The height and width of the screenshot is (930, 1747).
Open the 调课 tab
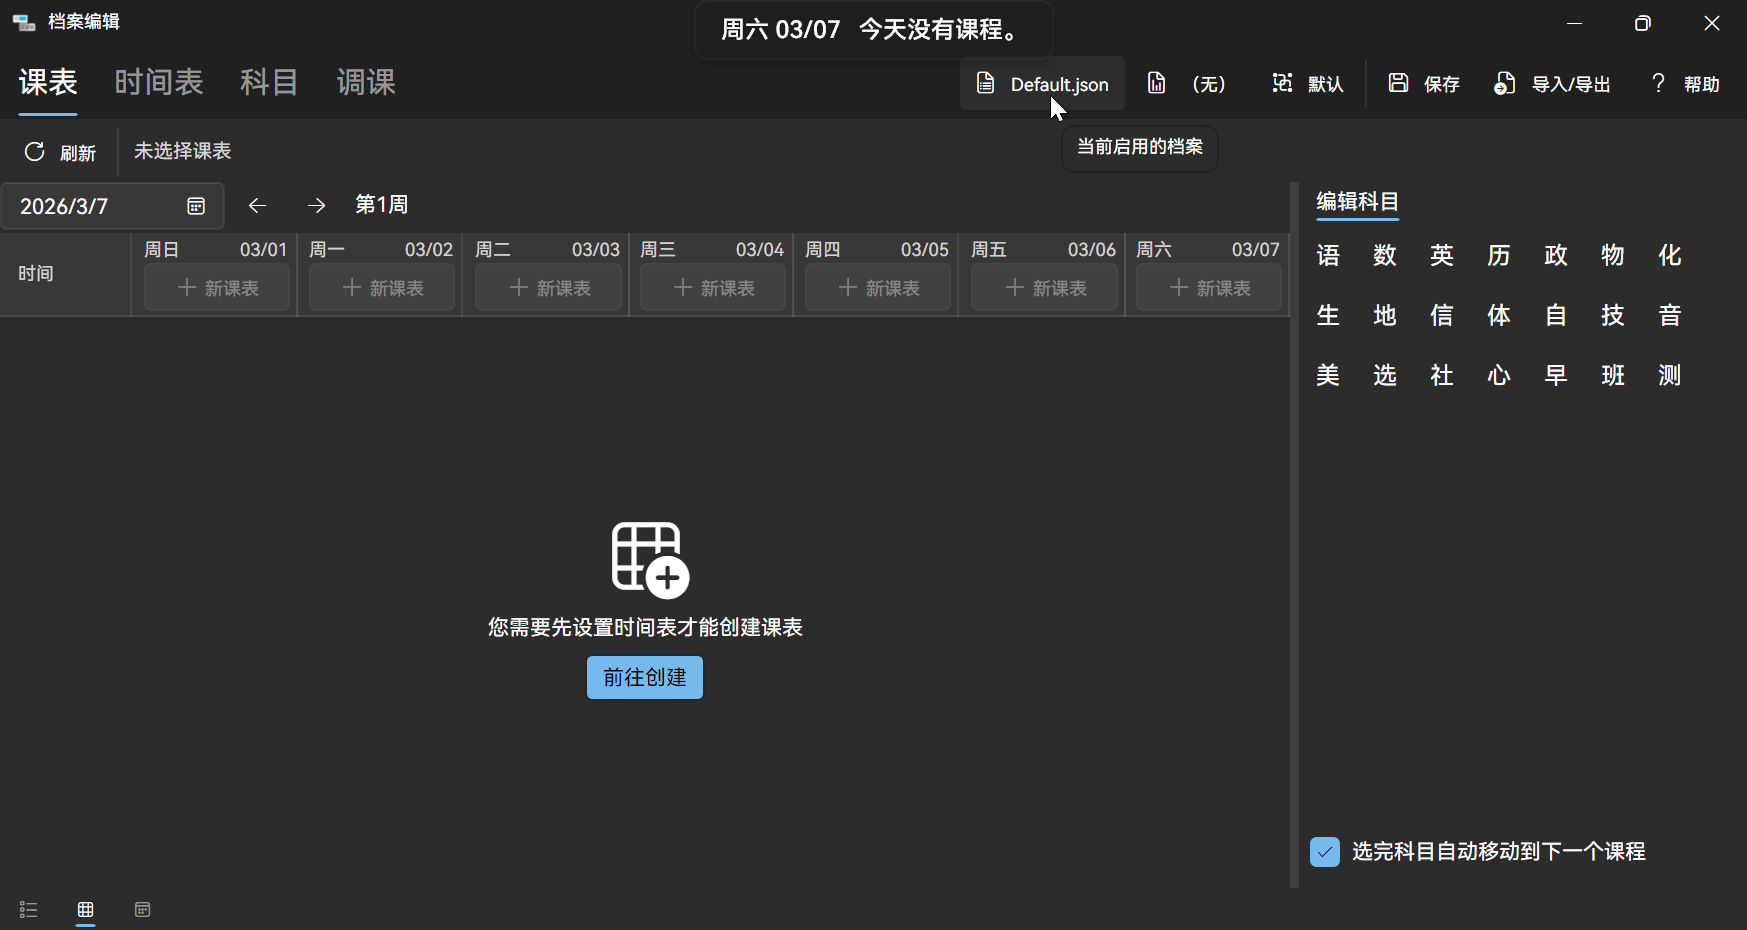[x=366, y=82]
